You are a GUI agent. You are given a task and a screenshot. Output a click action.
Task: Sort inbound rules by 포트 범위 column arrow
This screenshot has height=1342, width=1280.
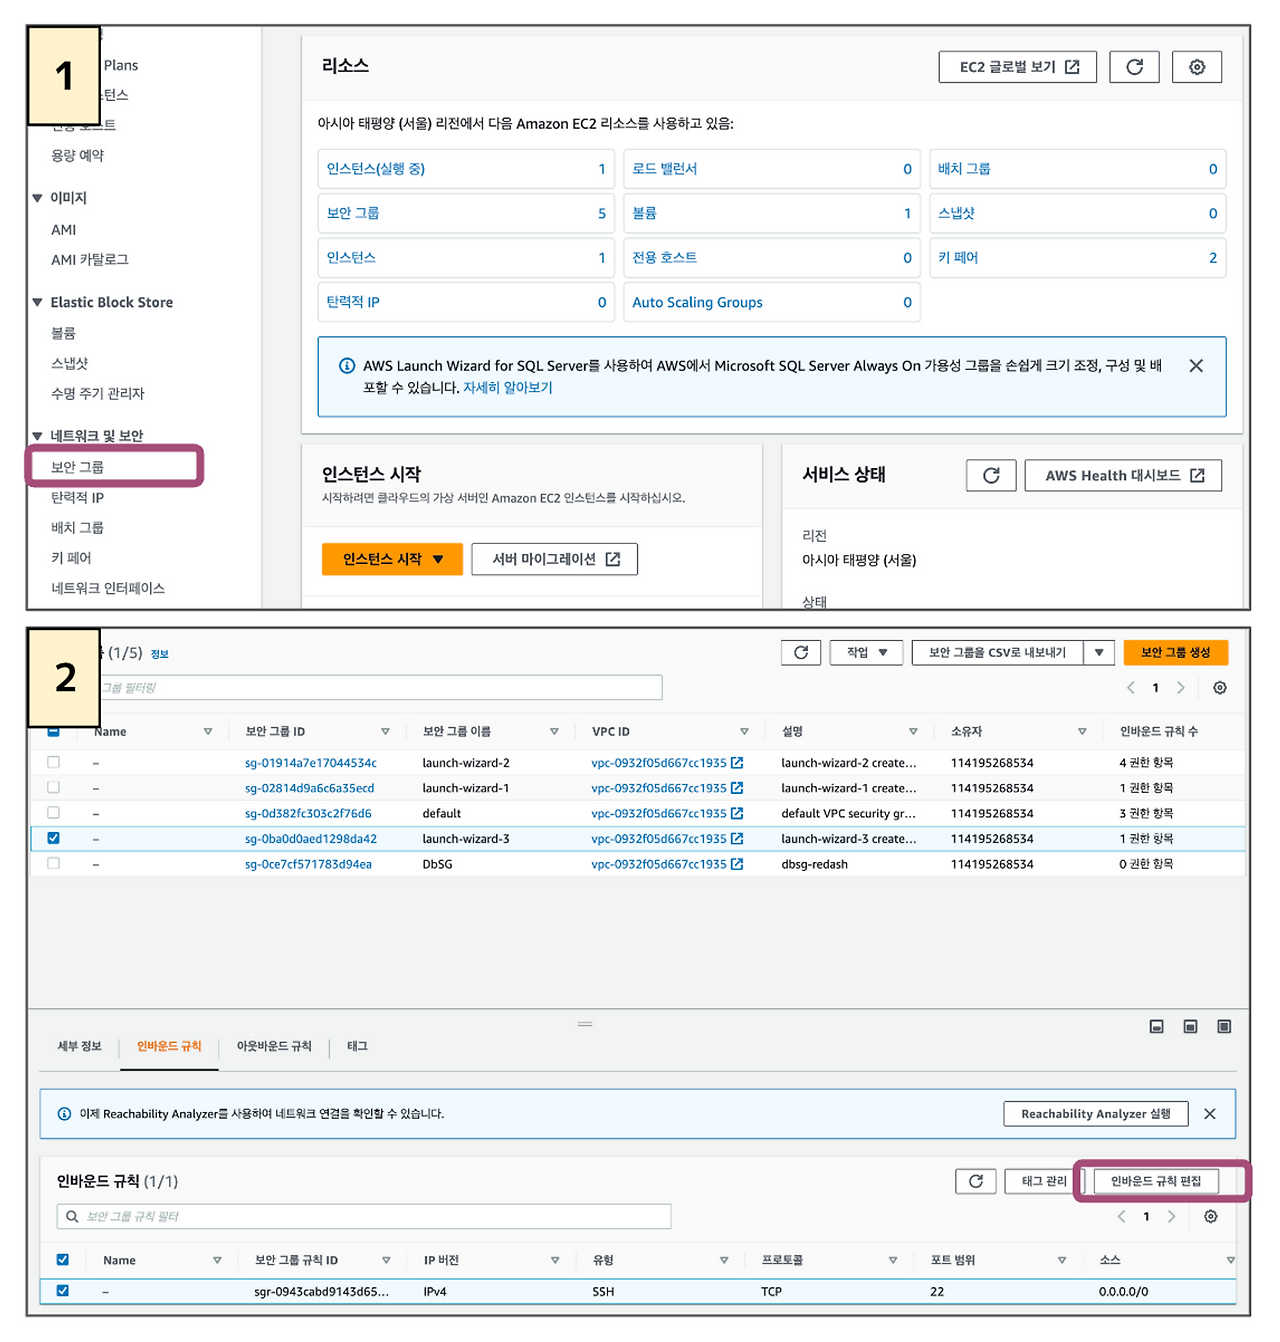click(x=1062, y=1261)
